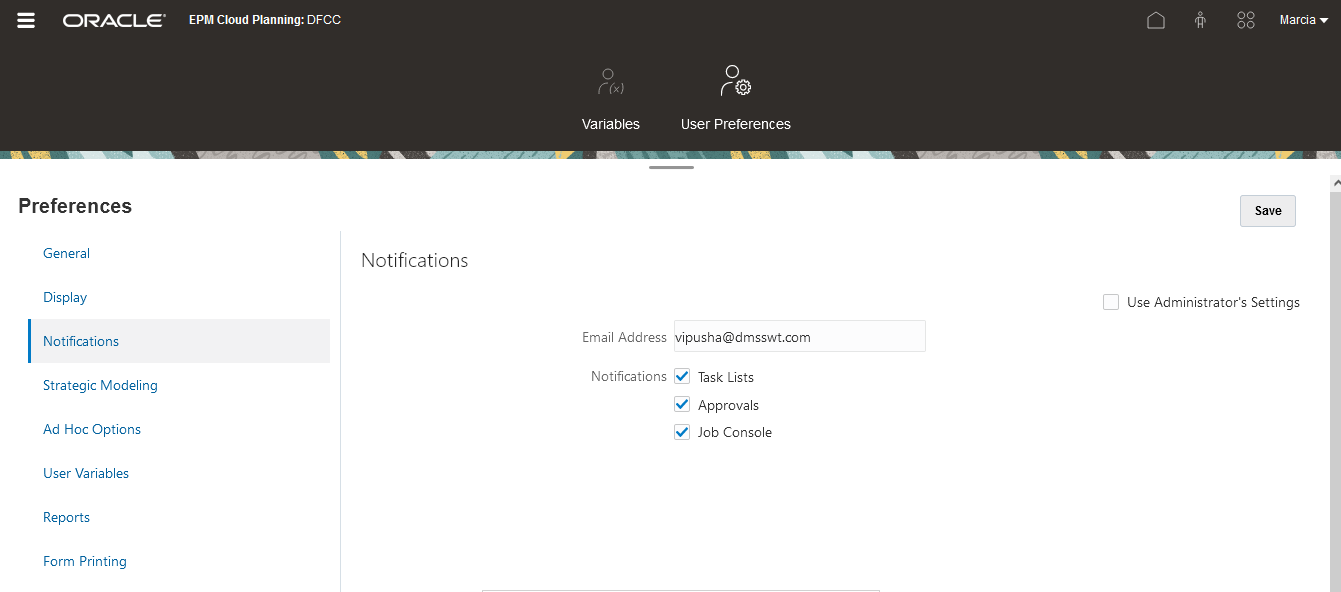Uncheck Job Console notifications
1341x592 pixels.
(x=682, y=432)
